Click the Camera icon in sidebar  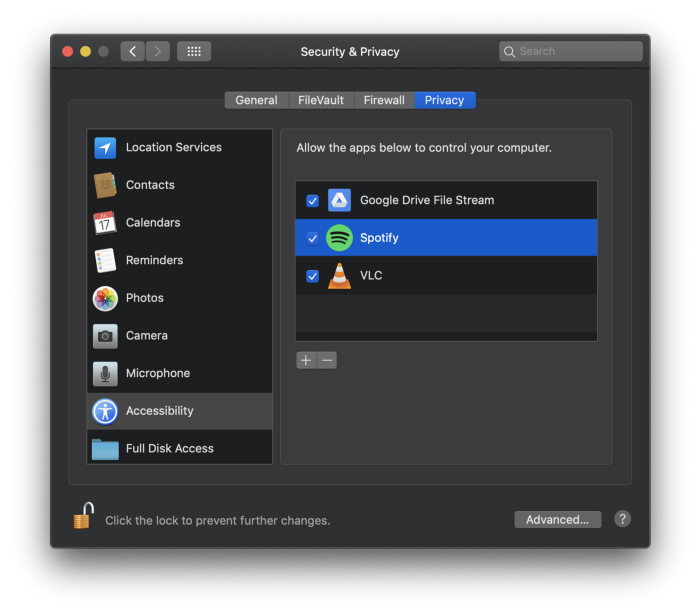(x=105, y=336)
